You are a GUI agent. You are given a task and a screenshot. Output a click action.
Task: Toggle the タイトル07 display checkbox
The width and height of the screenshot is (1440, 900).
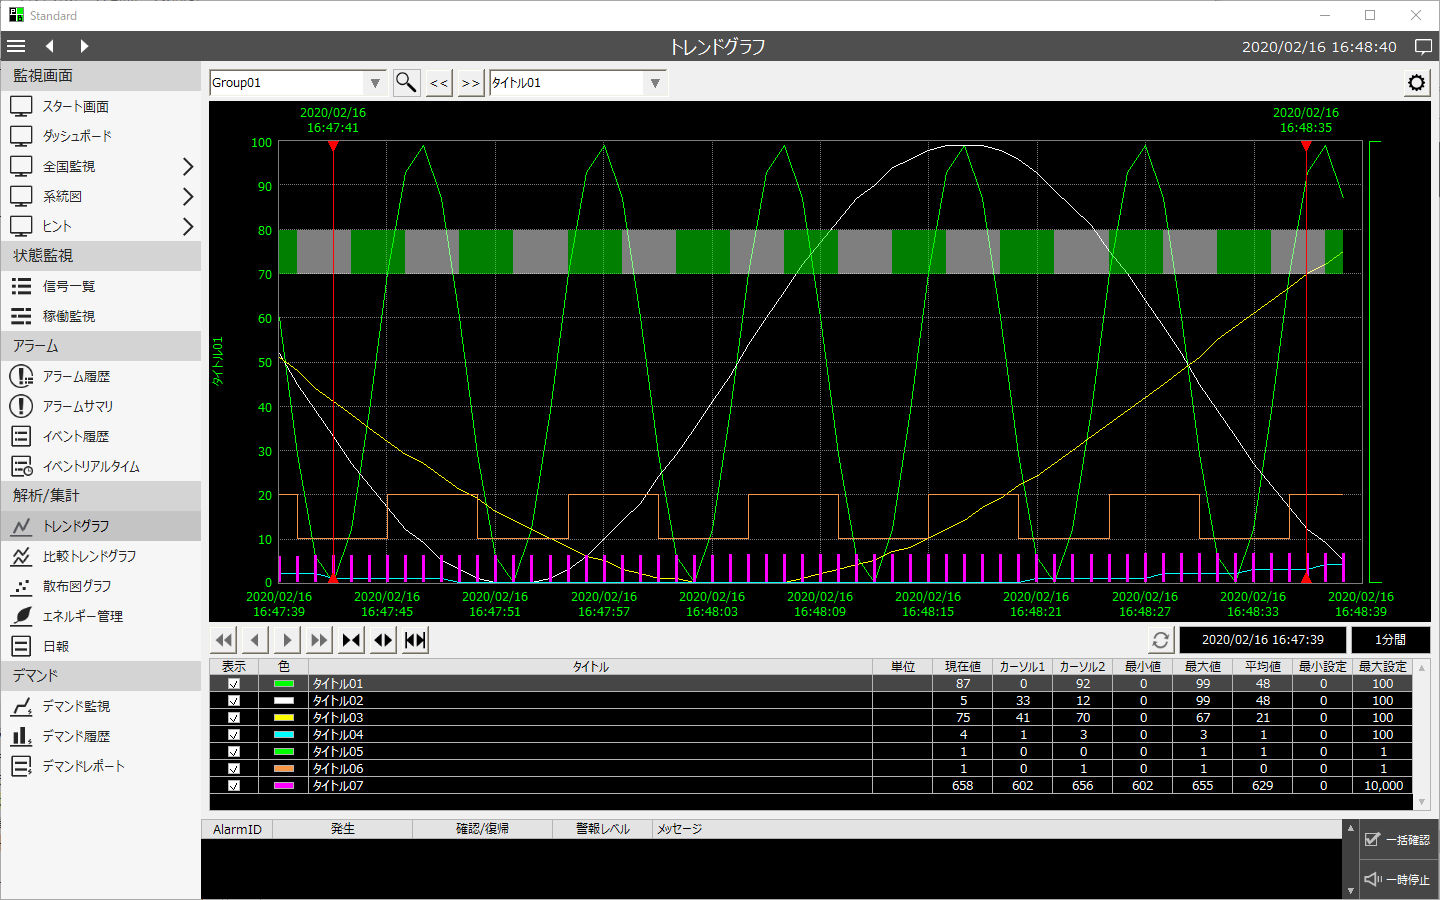click(234, 786)
